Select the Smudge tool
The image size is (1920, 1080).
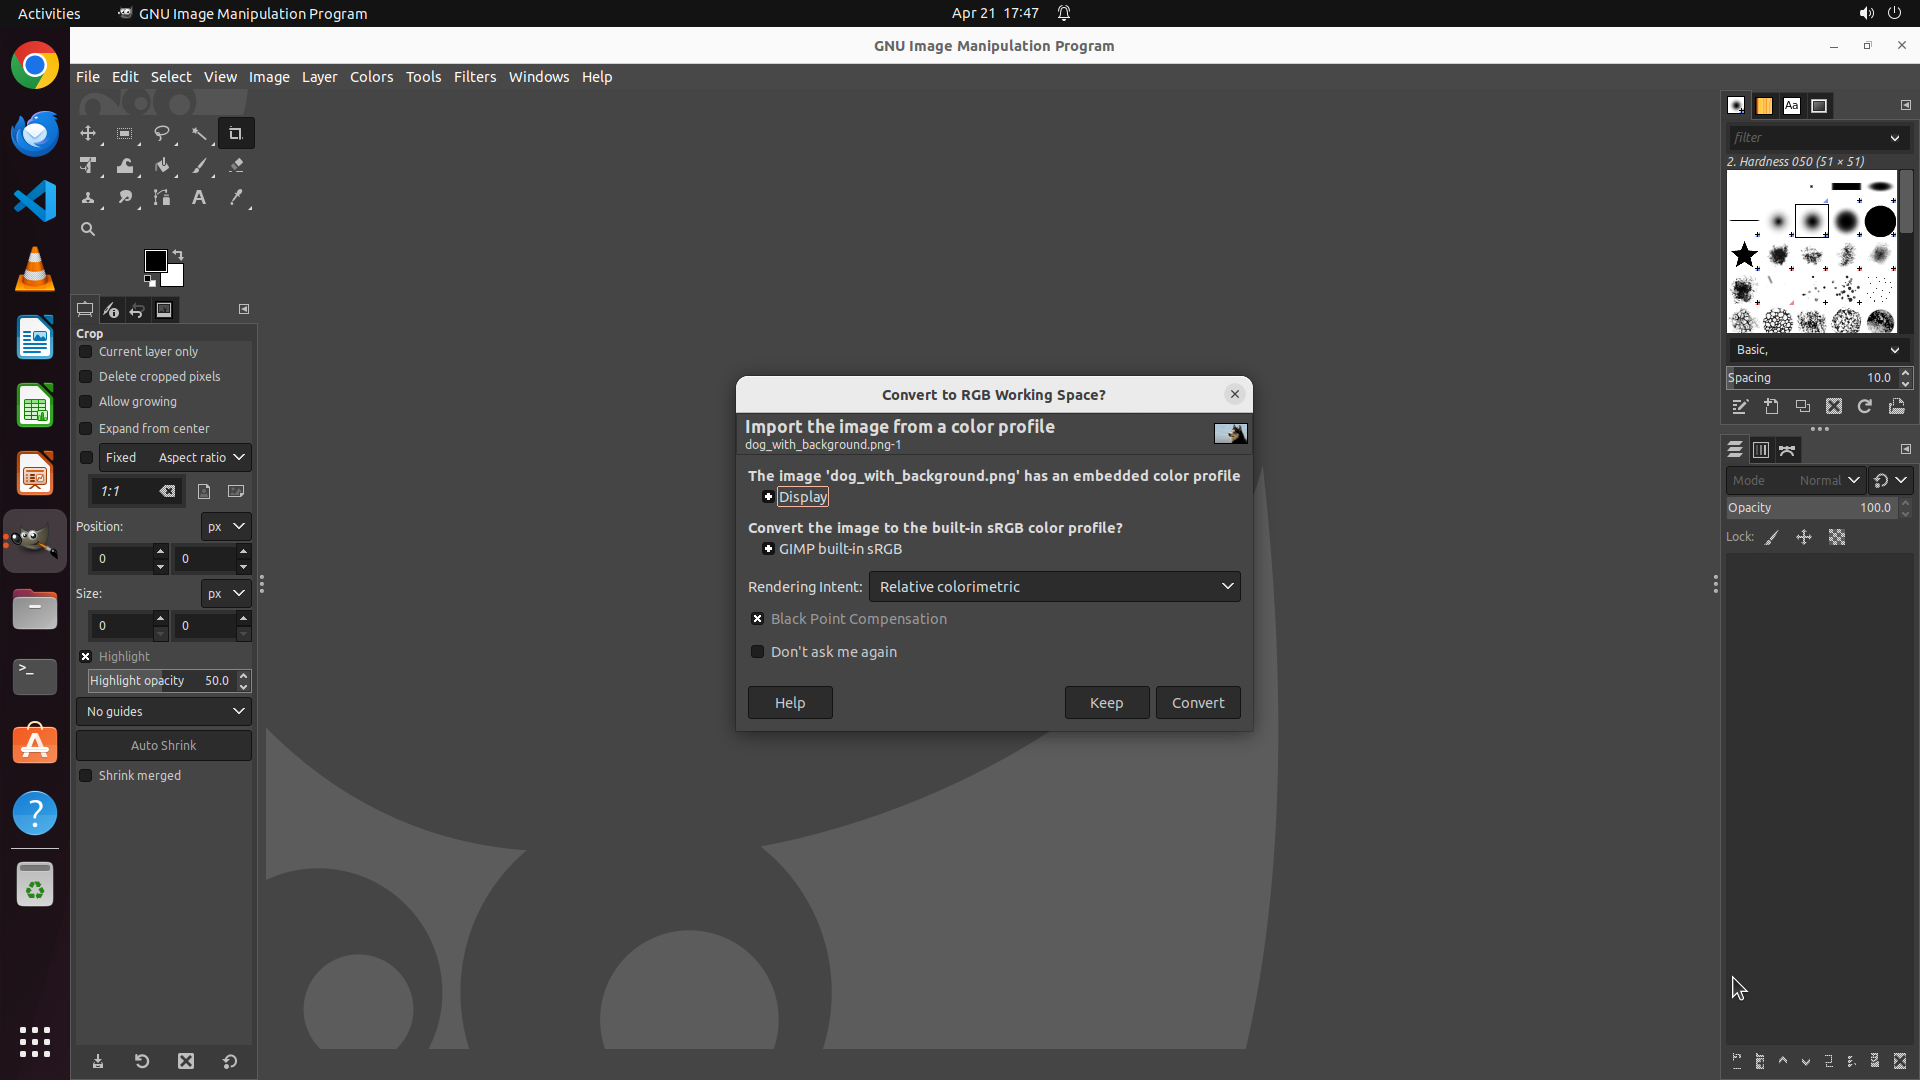click(x=125, y=197)
